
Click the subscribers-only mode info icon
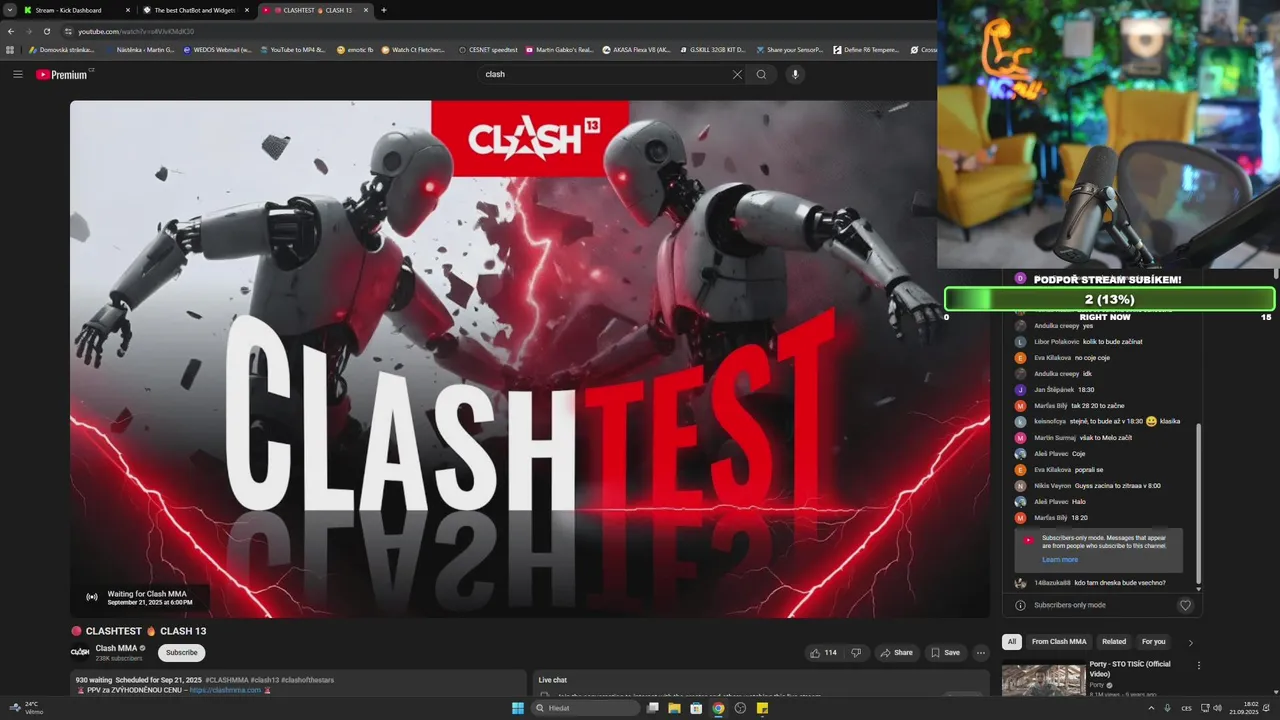1021,605
